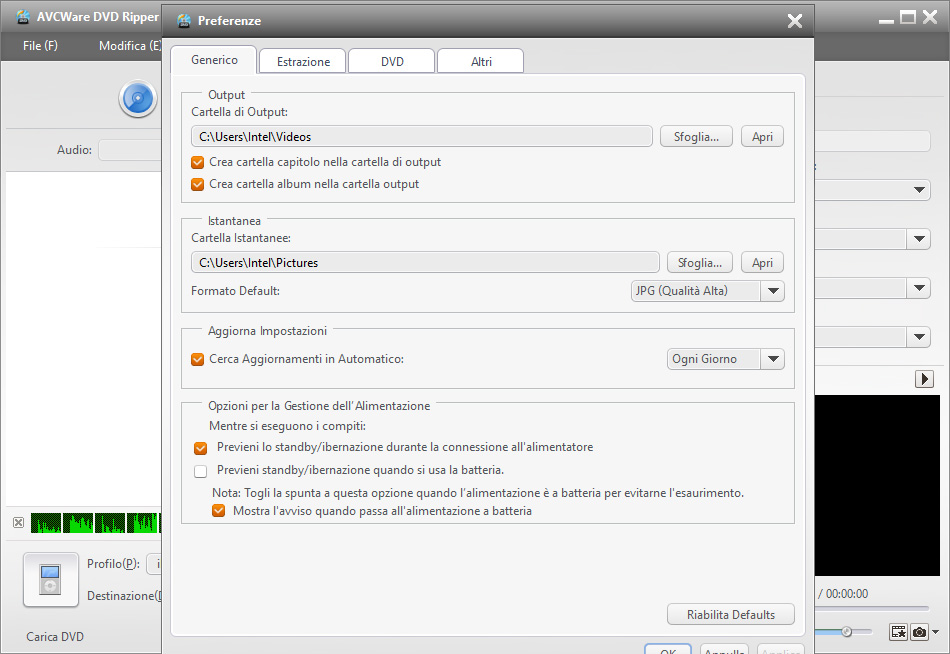The image size is (950, 654).
Task: Toggle Cerca Aggiornamenti in Automatico checkbox
Action: pos(198,359)
